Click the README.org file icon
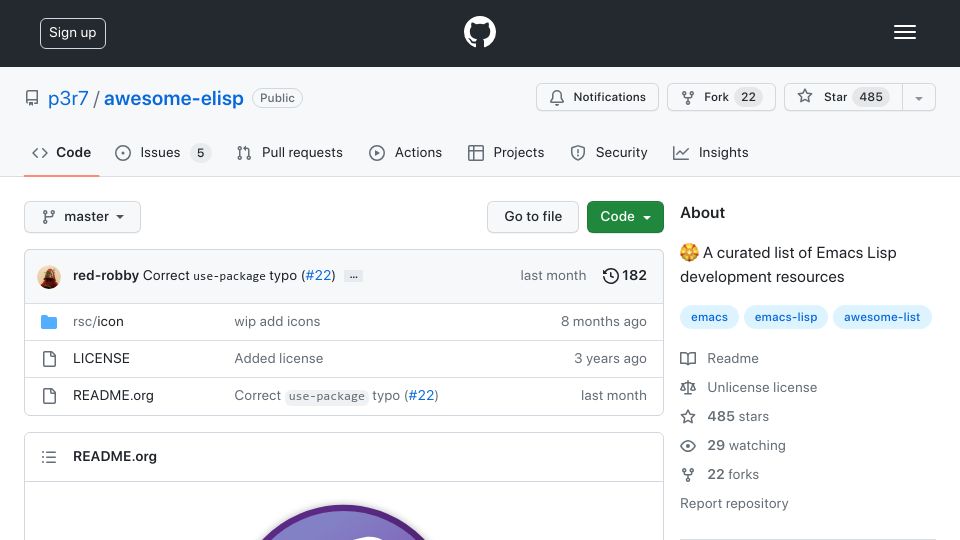Image resolution: width=960 pixels, height=540 pixels. pyautogui.click(x=50, y=396)
